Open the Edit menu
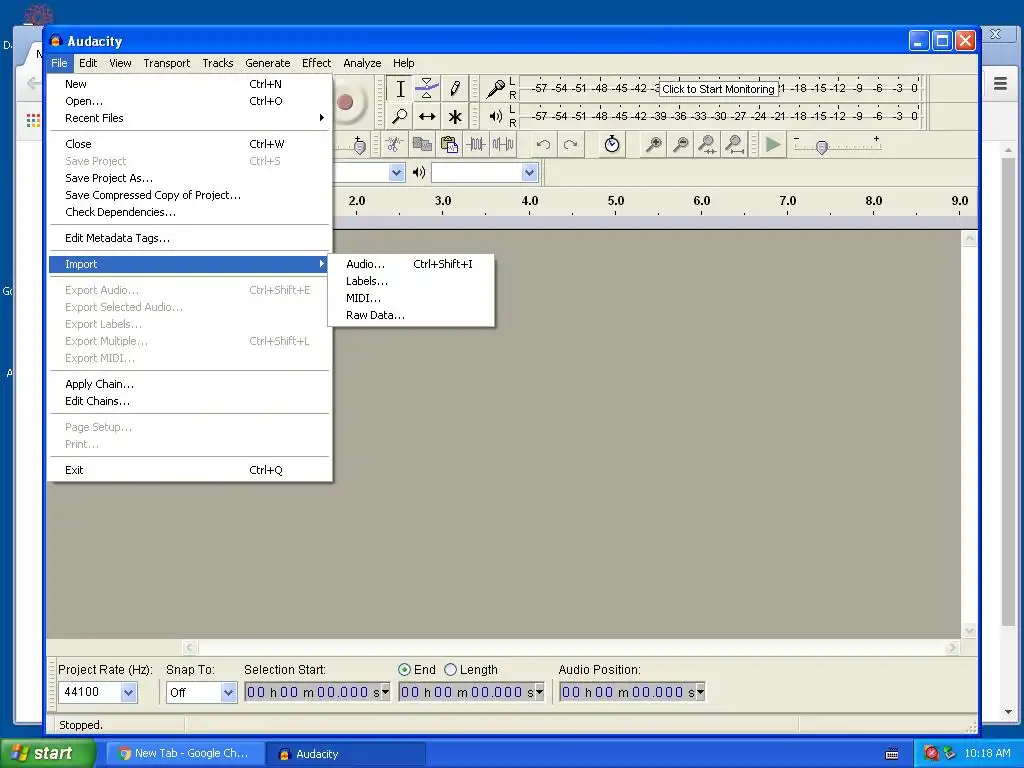 pos(88,63)
